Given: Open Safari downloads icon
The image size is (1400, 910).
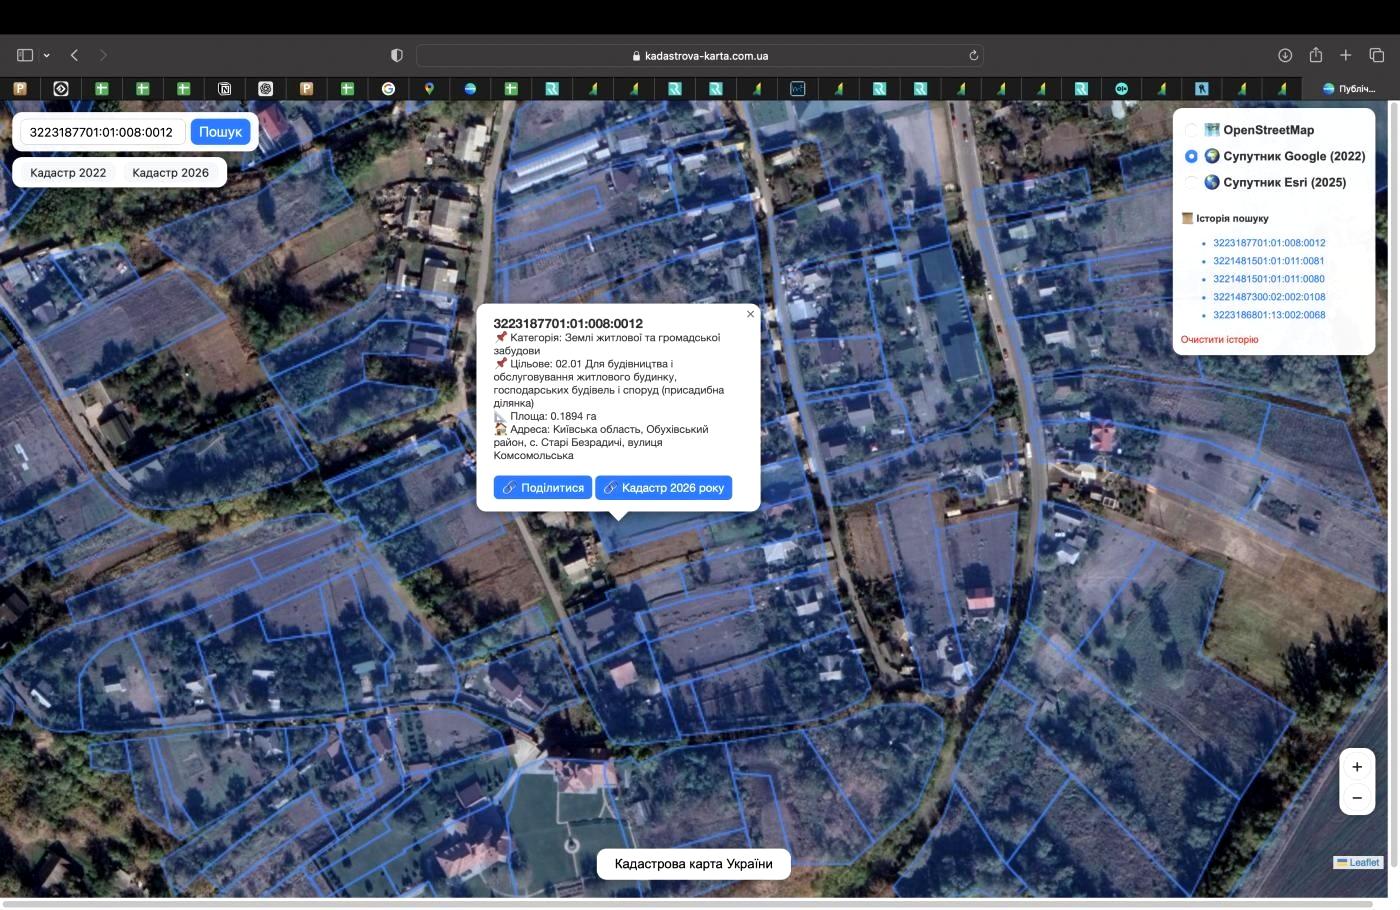Looking at the screenshot, I should click(1285, 55).
